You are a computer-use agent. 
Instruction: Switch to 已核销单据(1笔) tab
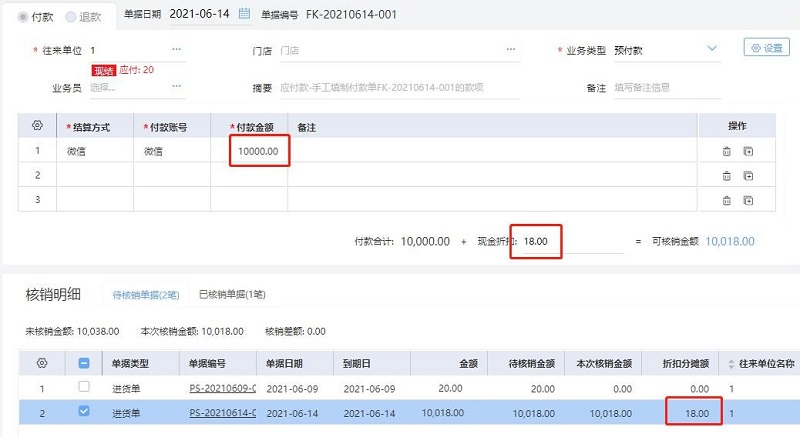[232, 296]
